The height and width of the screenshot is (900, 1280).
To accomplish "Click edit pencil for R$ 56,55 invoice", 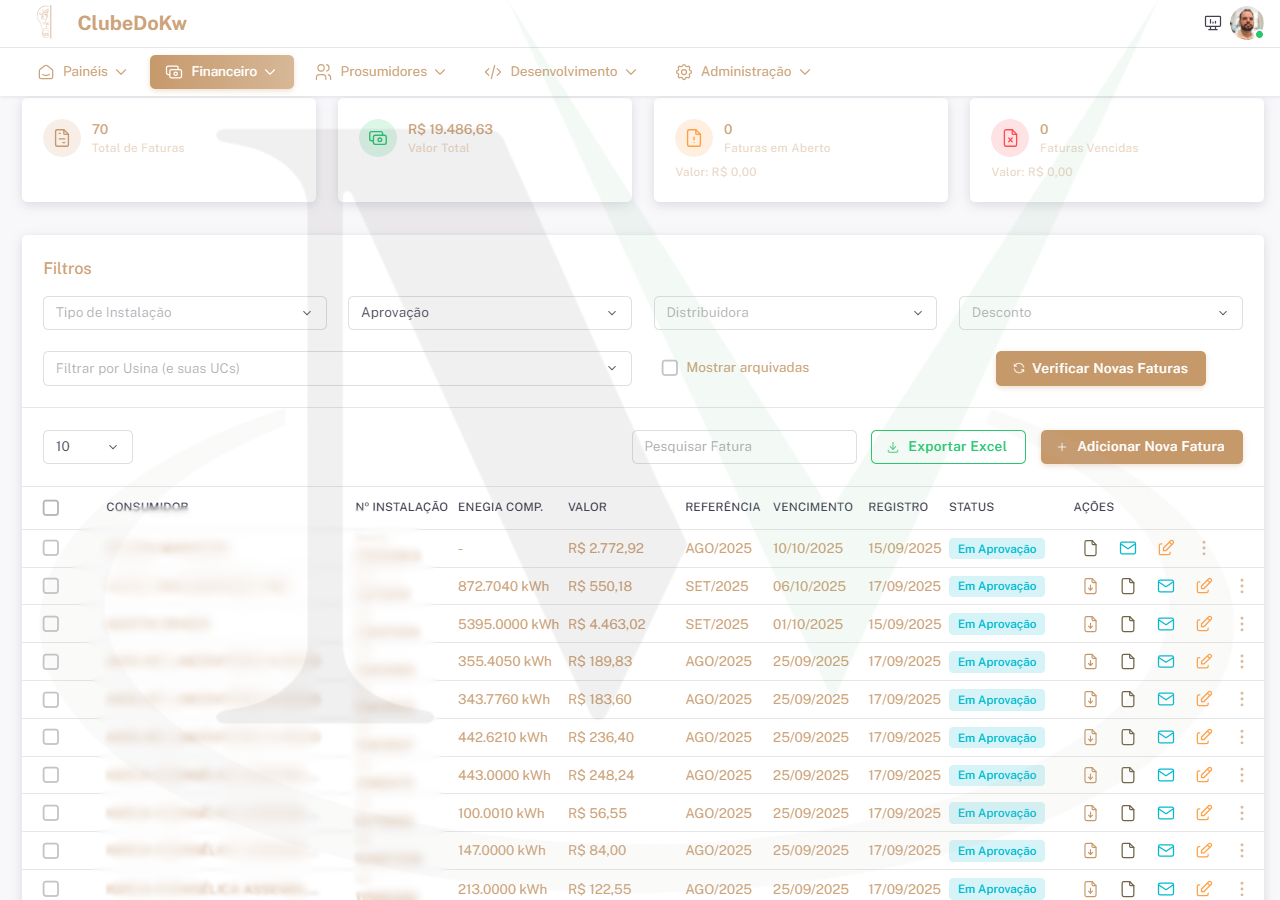I will pyautogui.click(x=1204, y=813).
